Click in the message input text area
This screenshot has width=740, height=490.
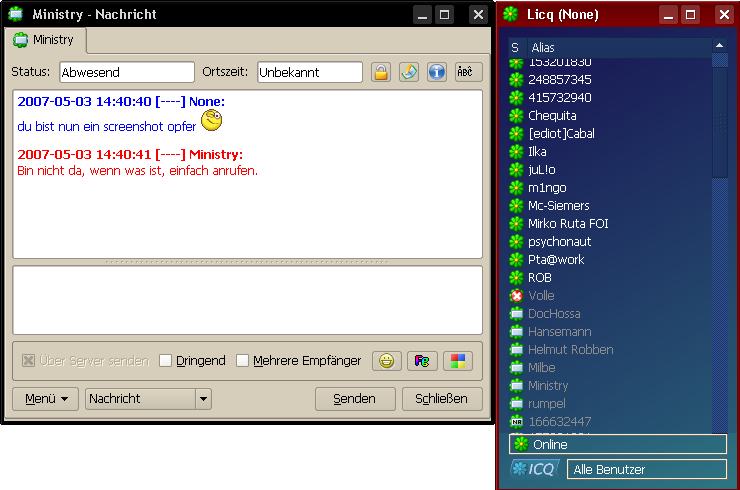(x=248, y=300)
